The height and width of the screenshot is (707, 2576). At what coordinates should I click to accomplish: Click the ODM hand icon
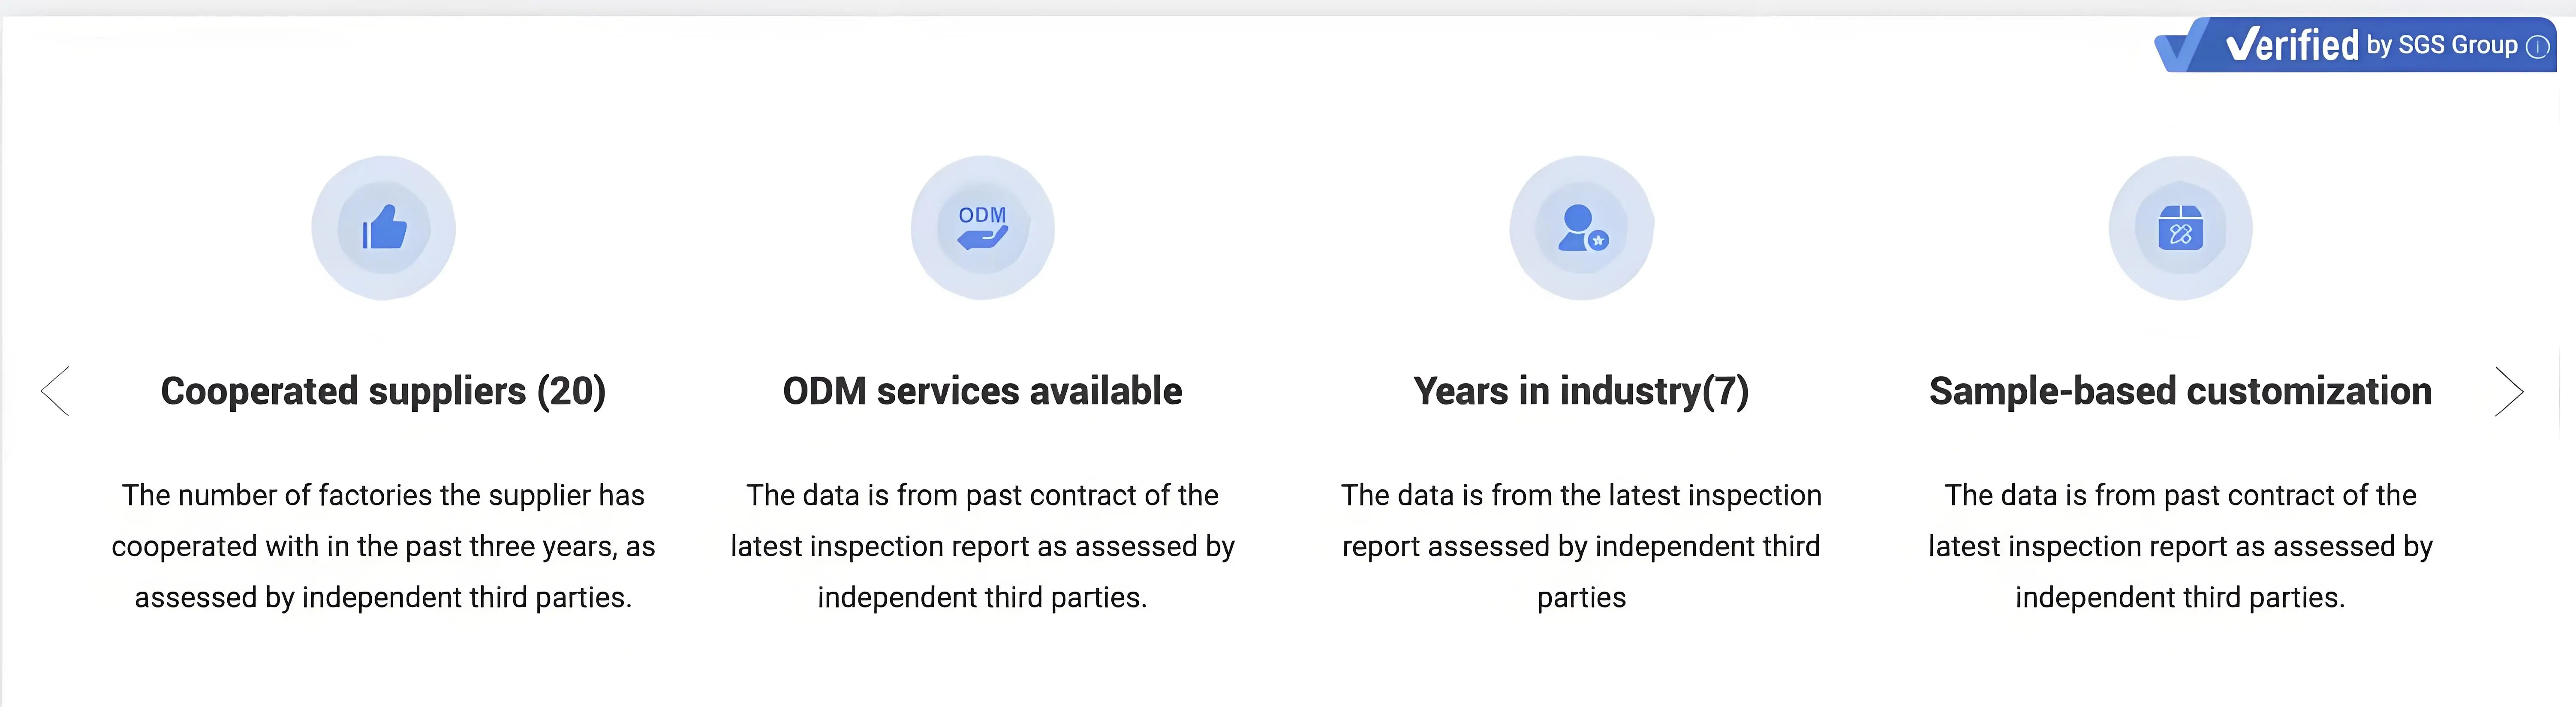click(x=982, y=228)
